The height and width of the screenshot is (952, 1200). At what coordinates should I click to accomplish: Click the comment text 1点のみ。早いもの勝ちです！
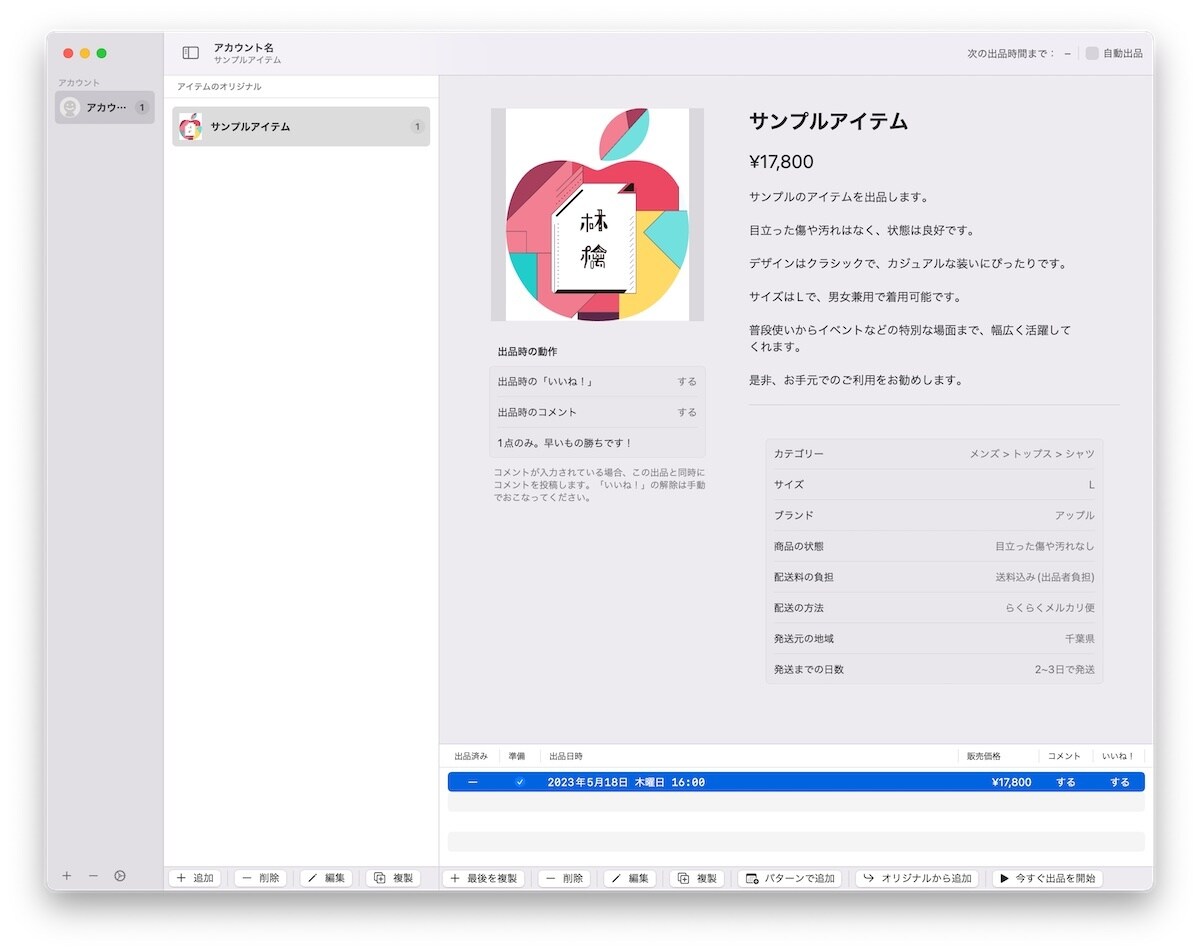565,443
